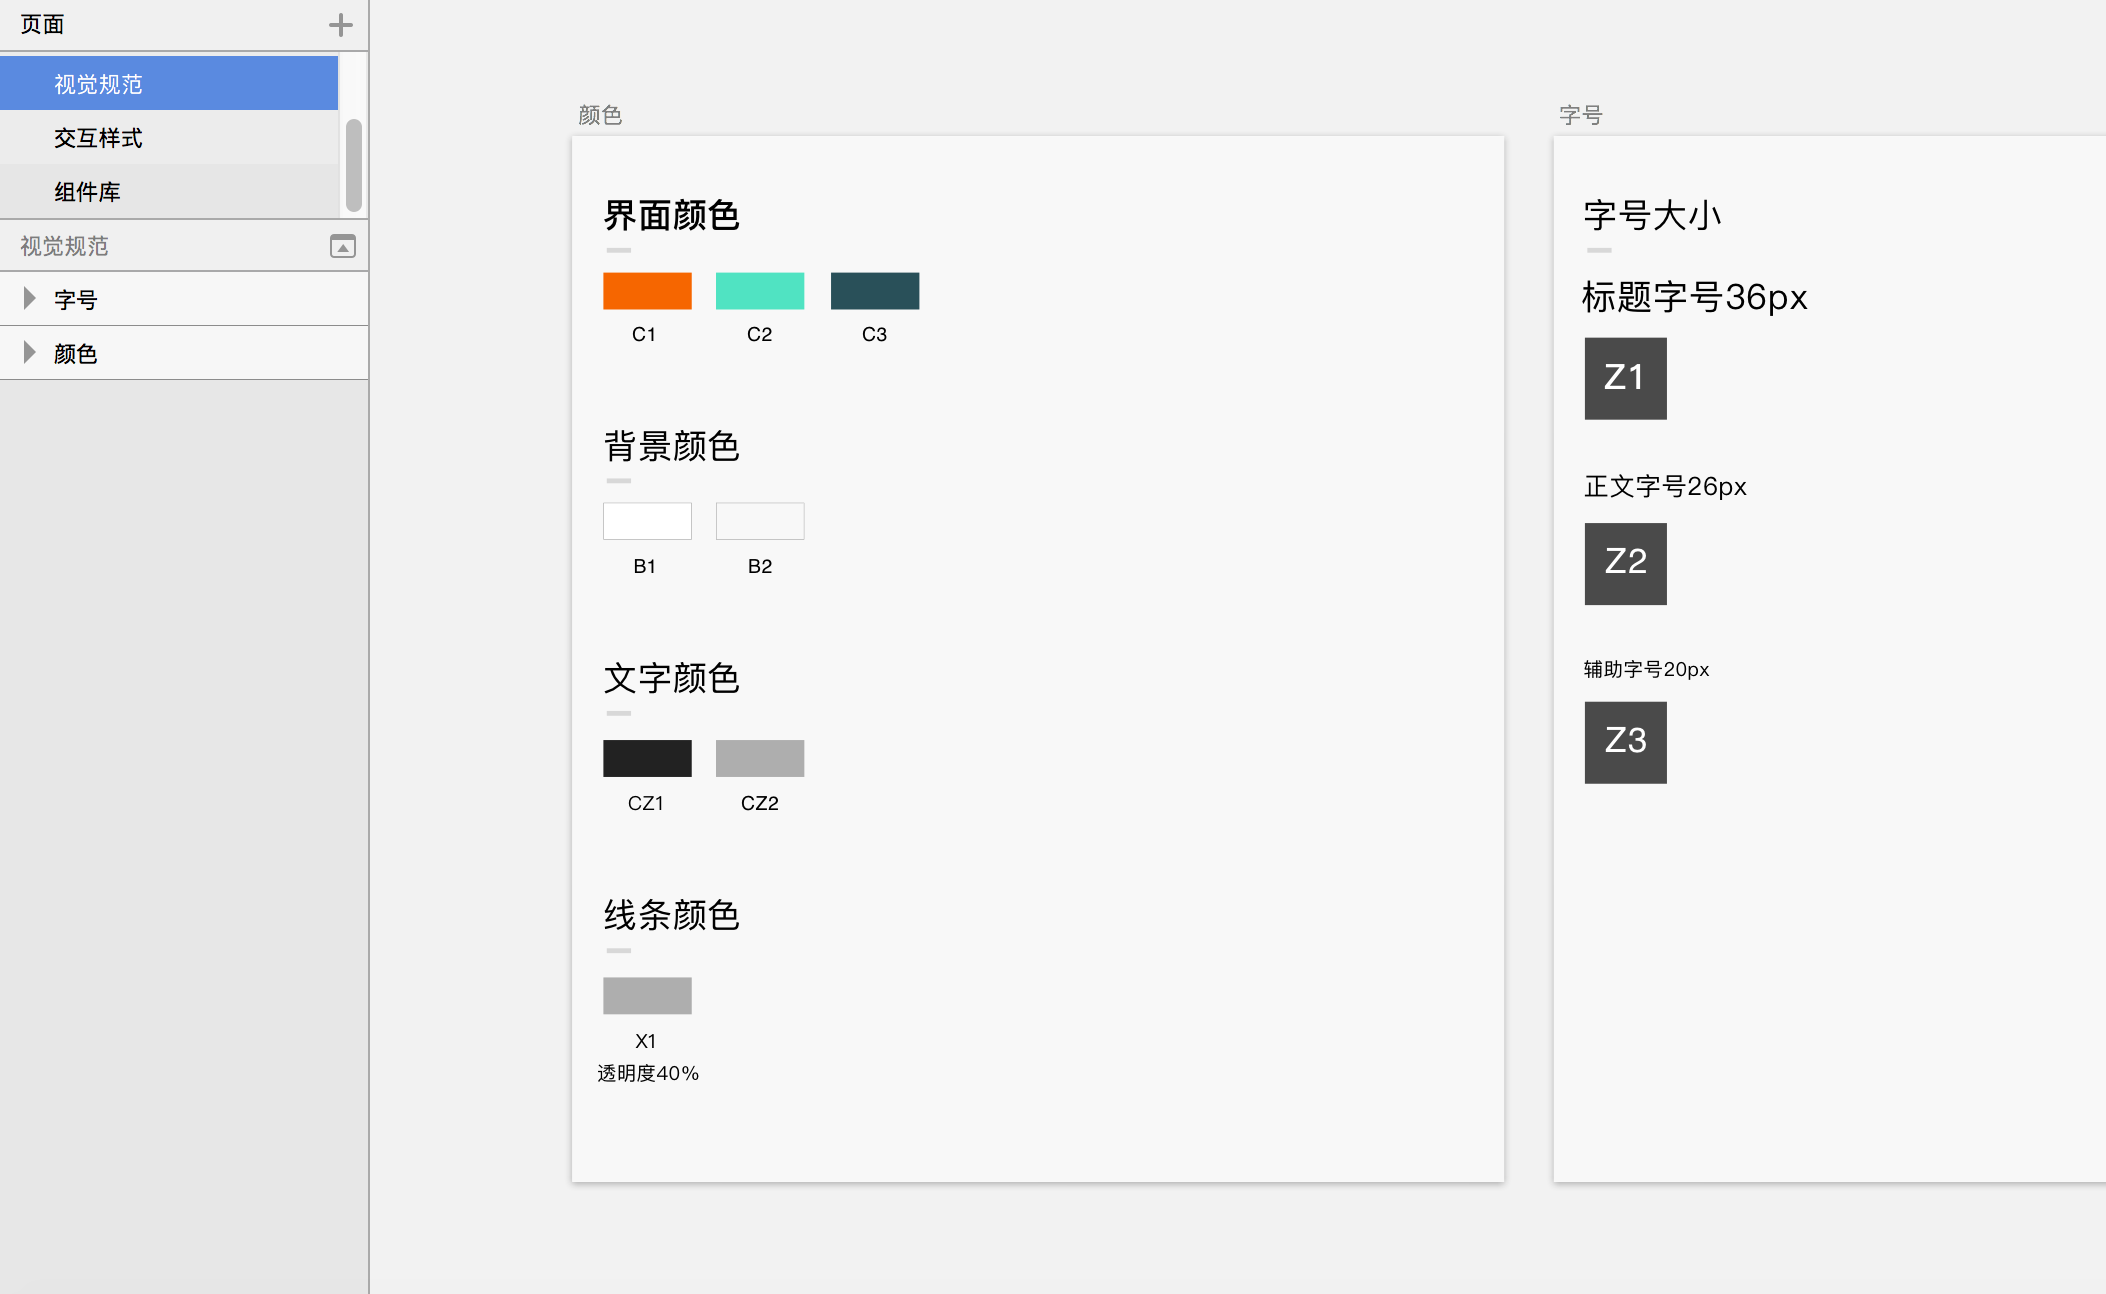Click the light gray B2 swatch
Screen dimensions: 2106x1294
click(x=760, y=521)
